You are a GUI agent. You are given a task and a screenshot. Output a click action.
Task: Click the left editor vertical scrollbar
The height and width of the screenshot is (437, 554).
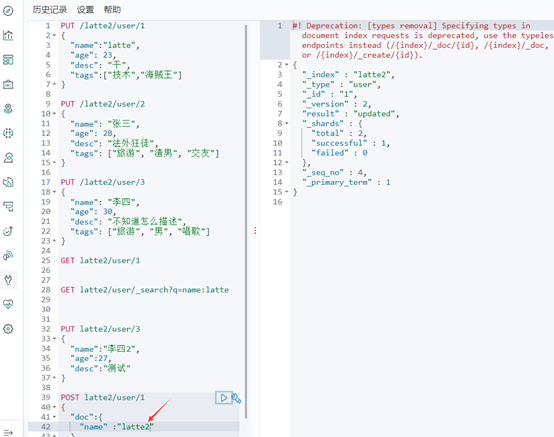(246, 221)
